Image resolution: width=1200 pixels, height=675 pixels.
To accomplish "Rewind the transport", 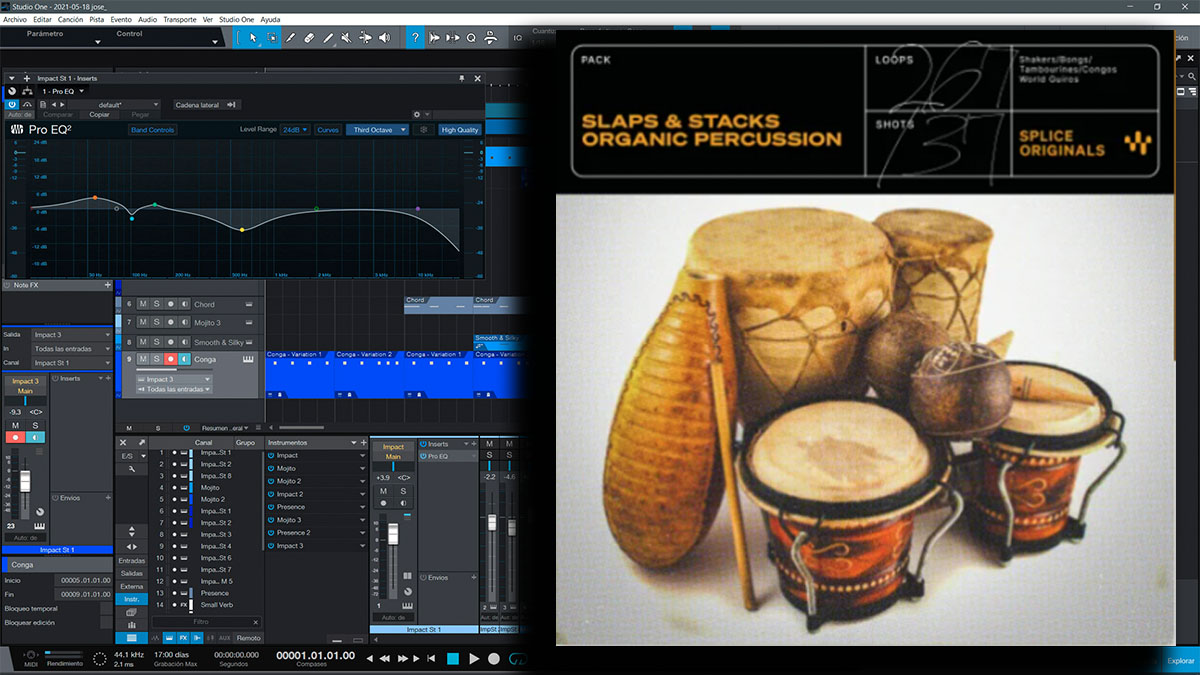I will point(387,659).
